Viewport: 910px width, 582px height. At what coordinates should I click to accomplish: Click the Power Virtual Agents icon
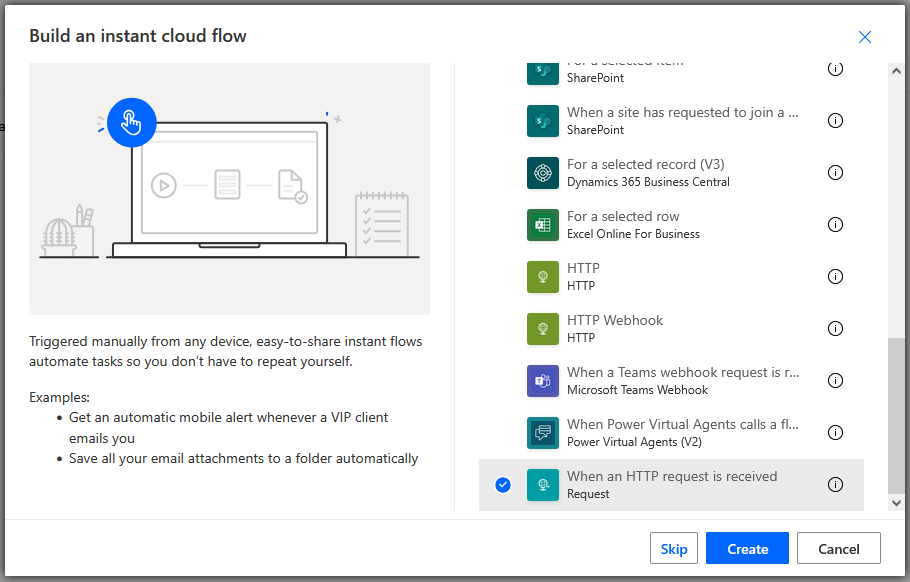[x=543, y=433]
